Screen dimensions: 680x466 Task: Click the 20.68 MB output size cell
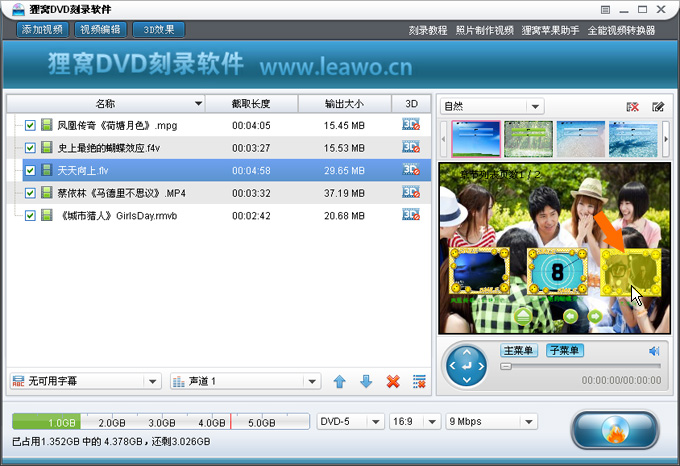pyautogui.click(x=344, y=216)
